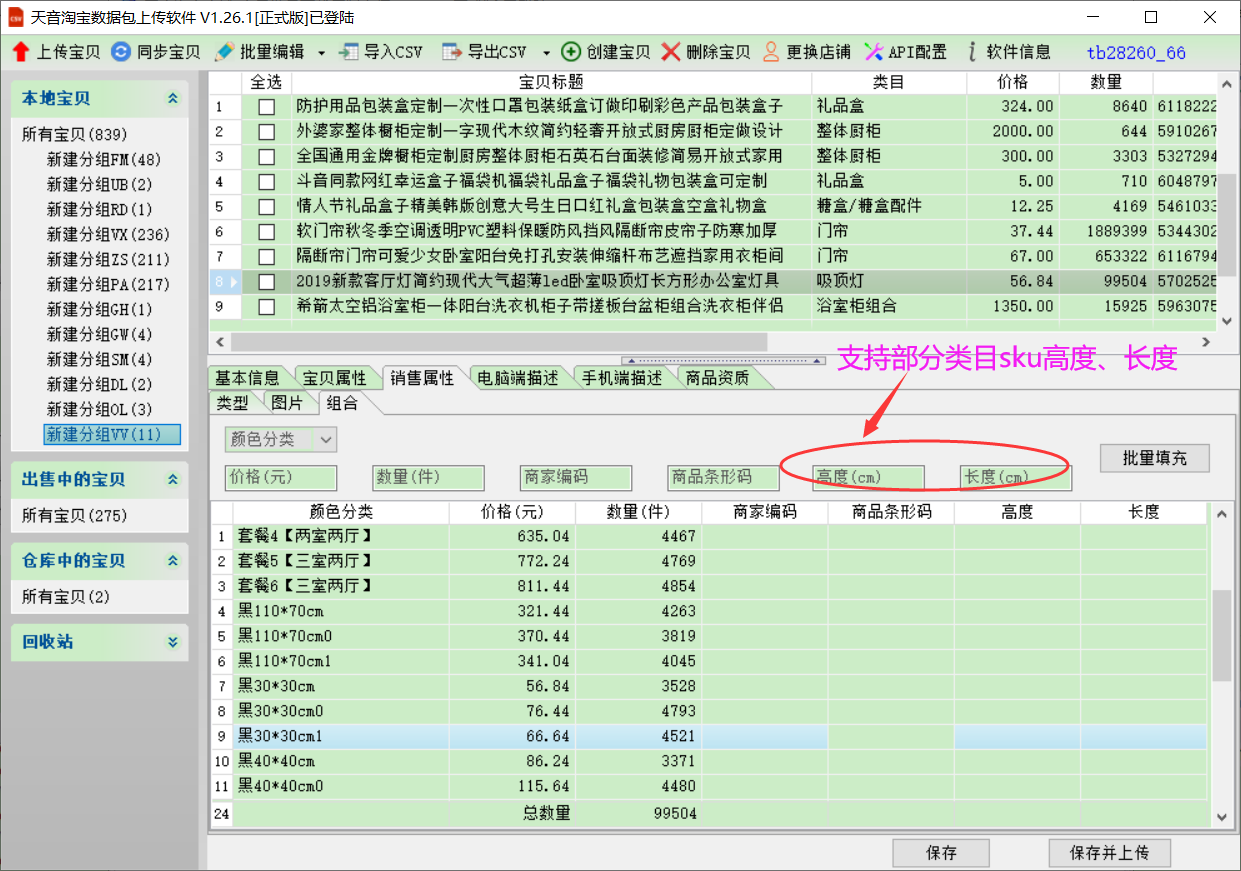Image resolution: width=1241 pixels, height=871 pixels.
Task: Click the 批量填充 button
Action: (1154, 458)
